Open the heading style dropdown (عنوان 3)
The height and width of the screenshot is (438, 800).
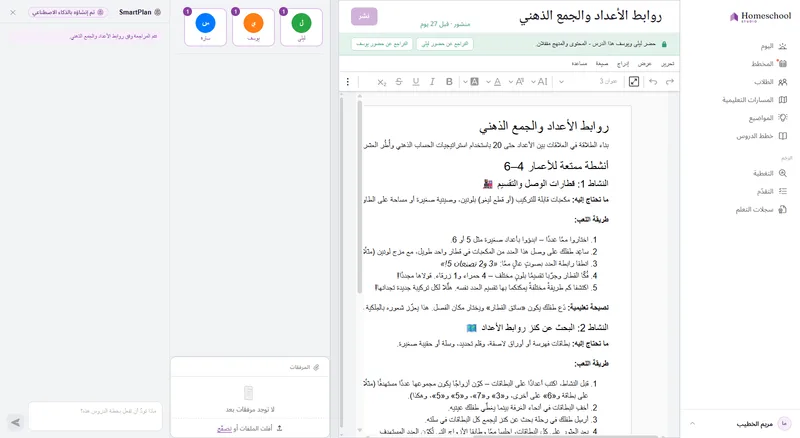(589, 82)
